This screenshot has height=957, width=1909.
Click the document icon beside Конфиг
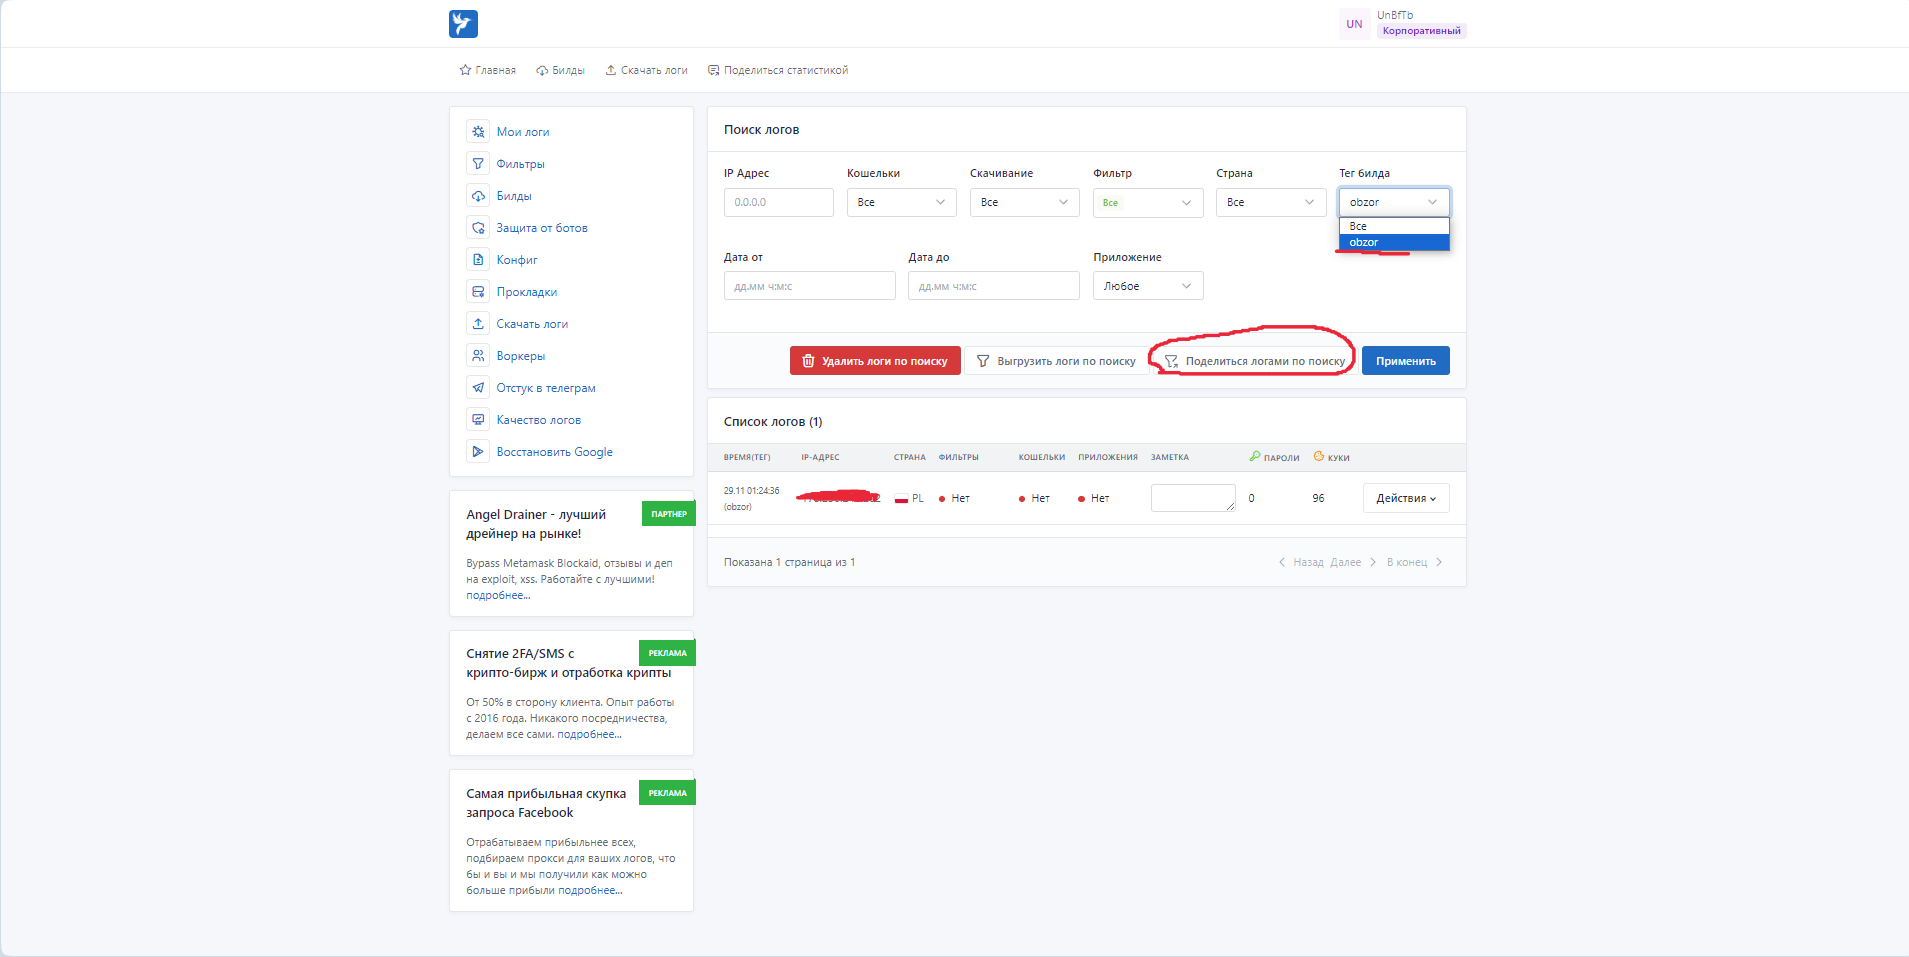coord(478,260)
